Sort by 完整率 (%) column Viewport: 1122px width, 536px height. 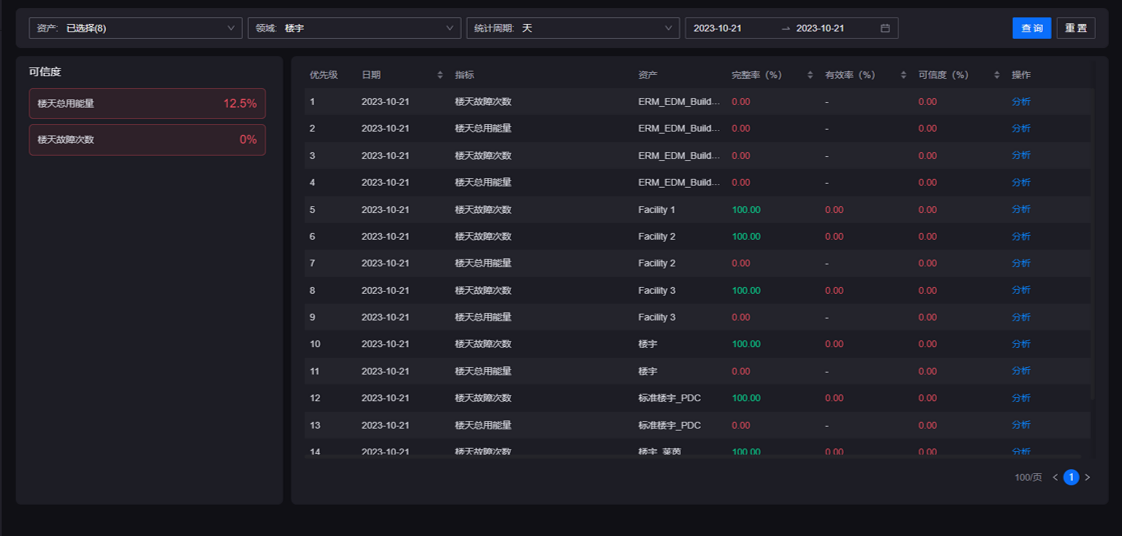pos(810,75)
